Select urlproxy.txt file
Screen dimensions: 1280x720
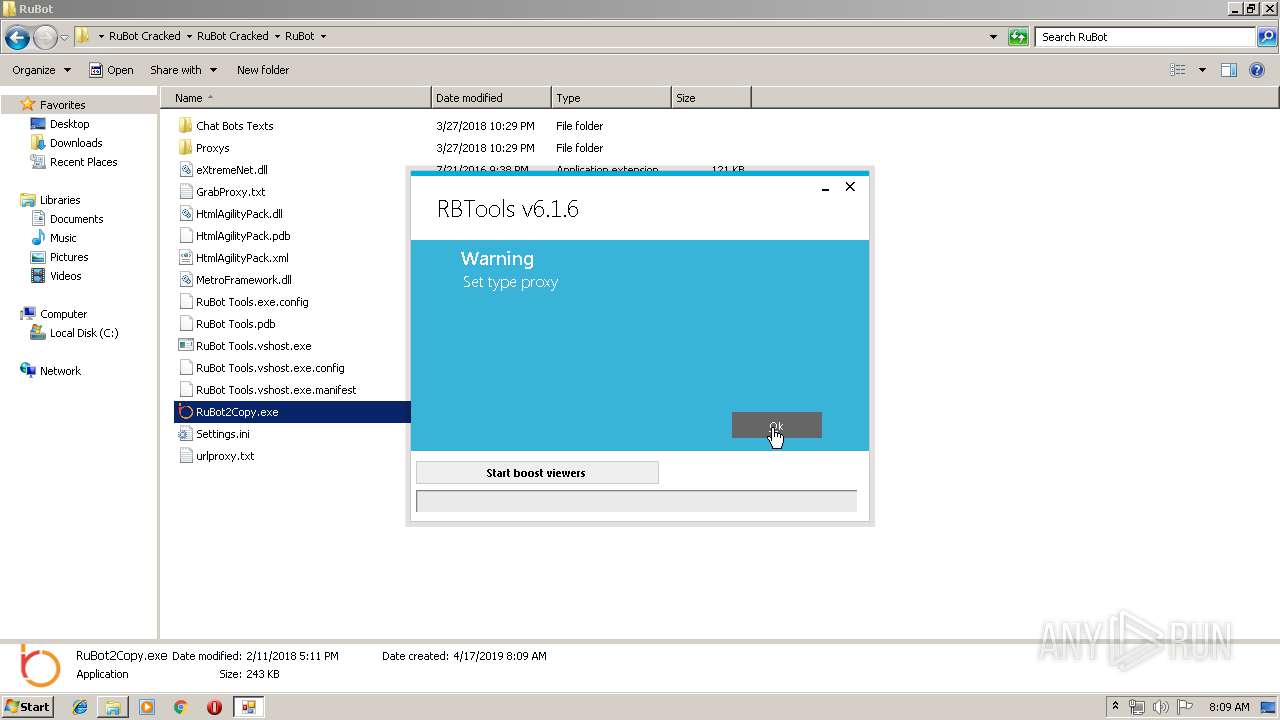pos(225,456)
